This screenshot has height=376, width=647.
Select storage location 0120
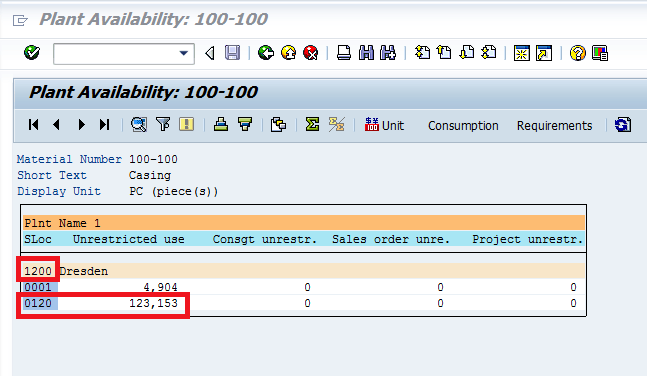(x=38, y=303)
